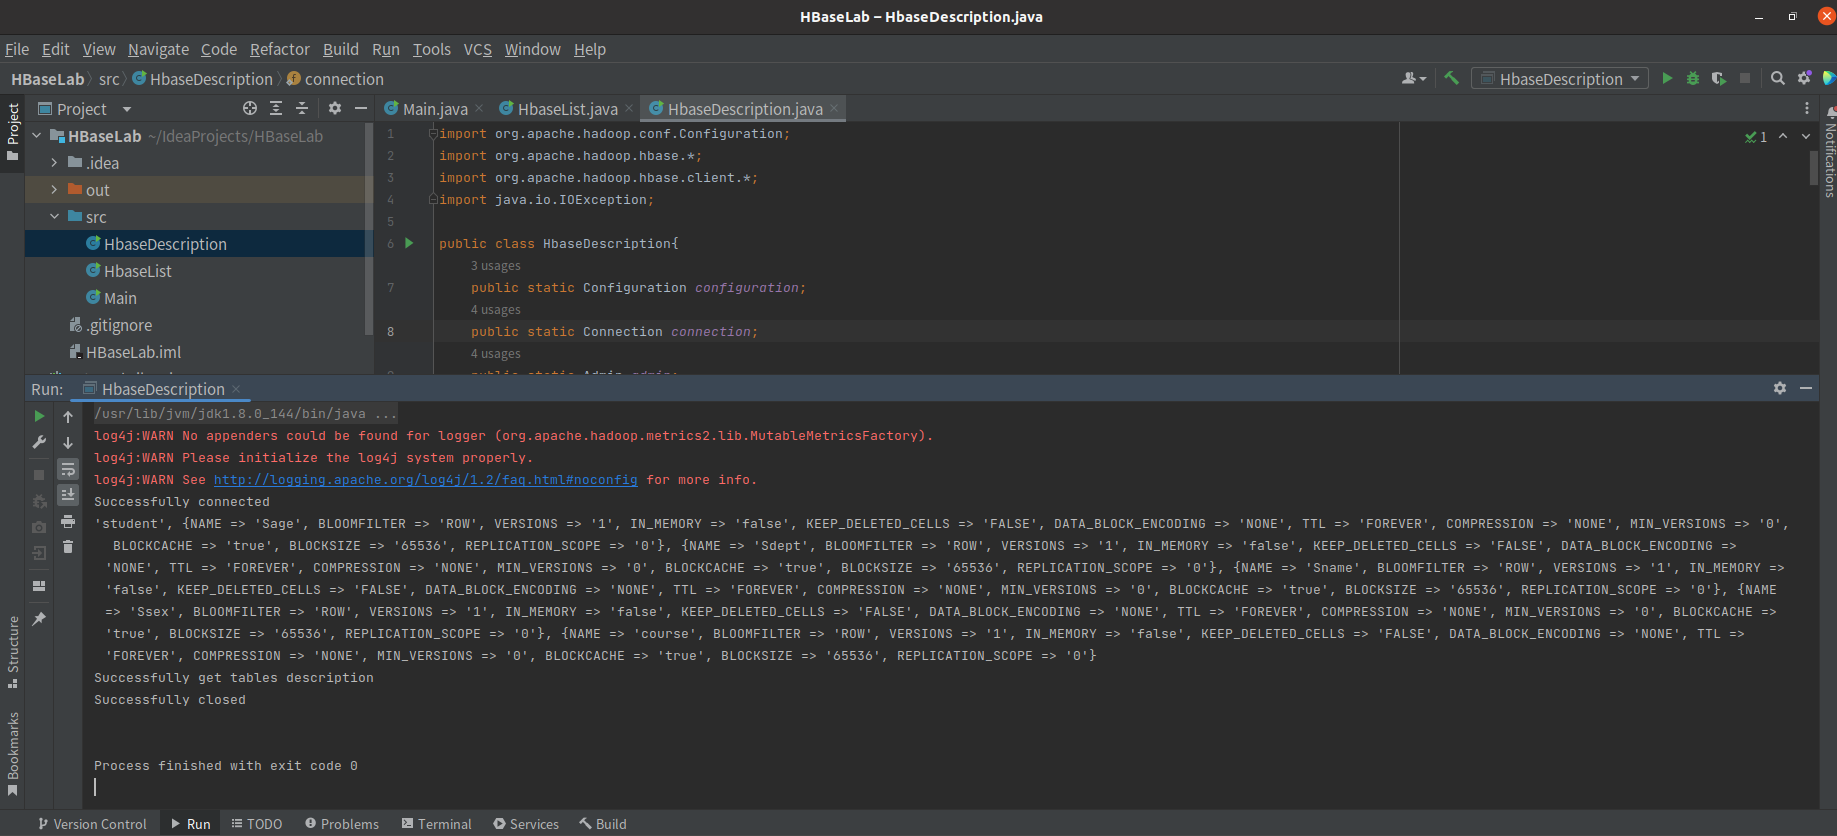Open Run panel settings gear

pos(1780,388)
